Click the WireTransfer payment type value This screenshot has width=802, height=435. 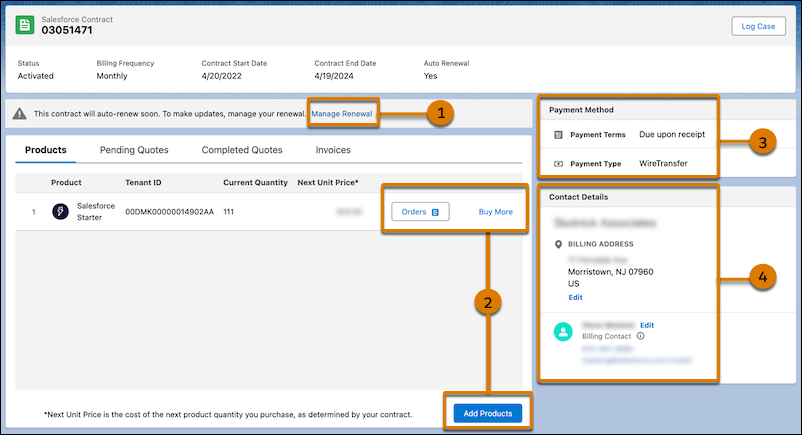[663, 163]
